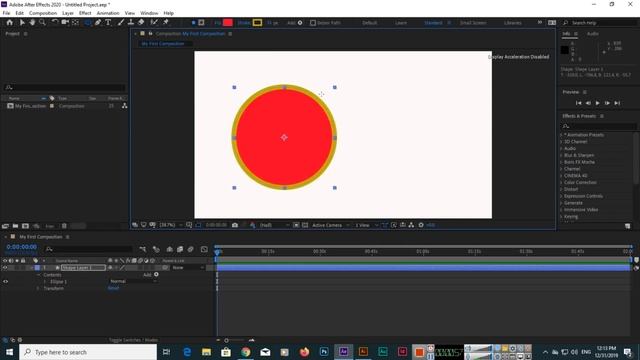Screen dimensions: 640x360
Task: Switch to the Audio panel tab
Action: 593,33
